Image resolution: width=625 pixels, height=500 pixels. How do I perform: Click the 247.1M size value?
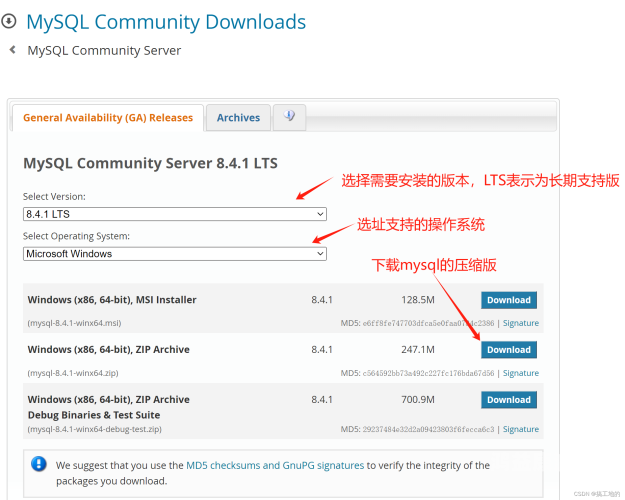pyautogui.click(x=418, y=350)
